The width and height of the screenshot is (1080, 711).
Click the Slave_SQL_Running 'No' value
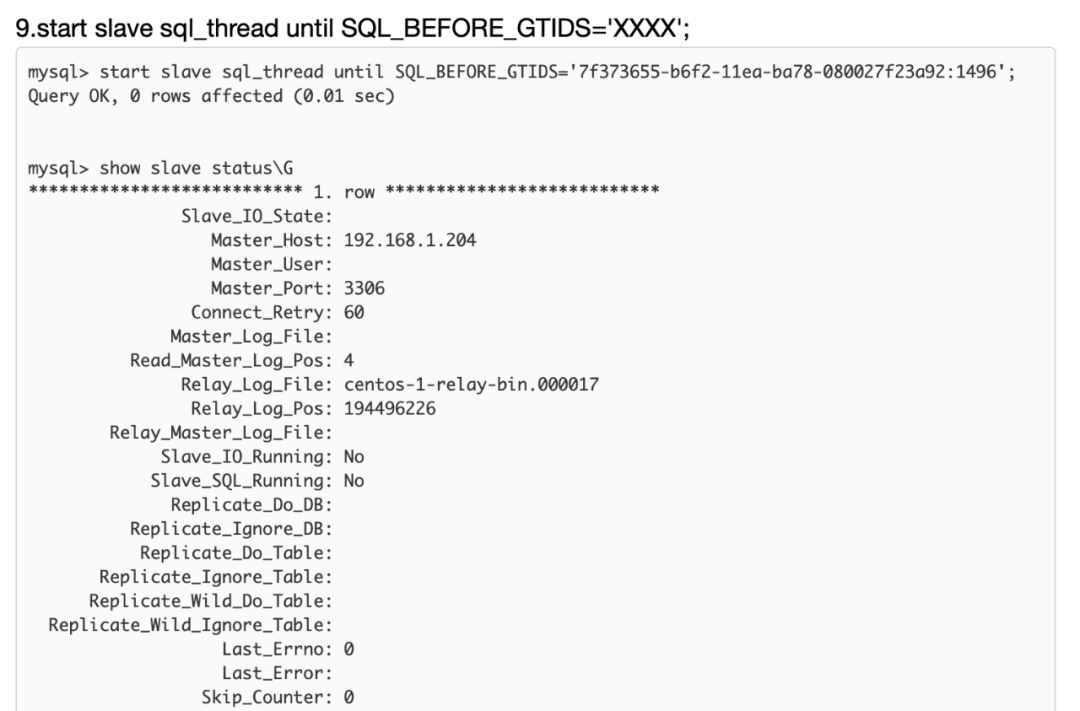[354, 481]
